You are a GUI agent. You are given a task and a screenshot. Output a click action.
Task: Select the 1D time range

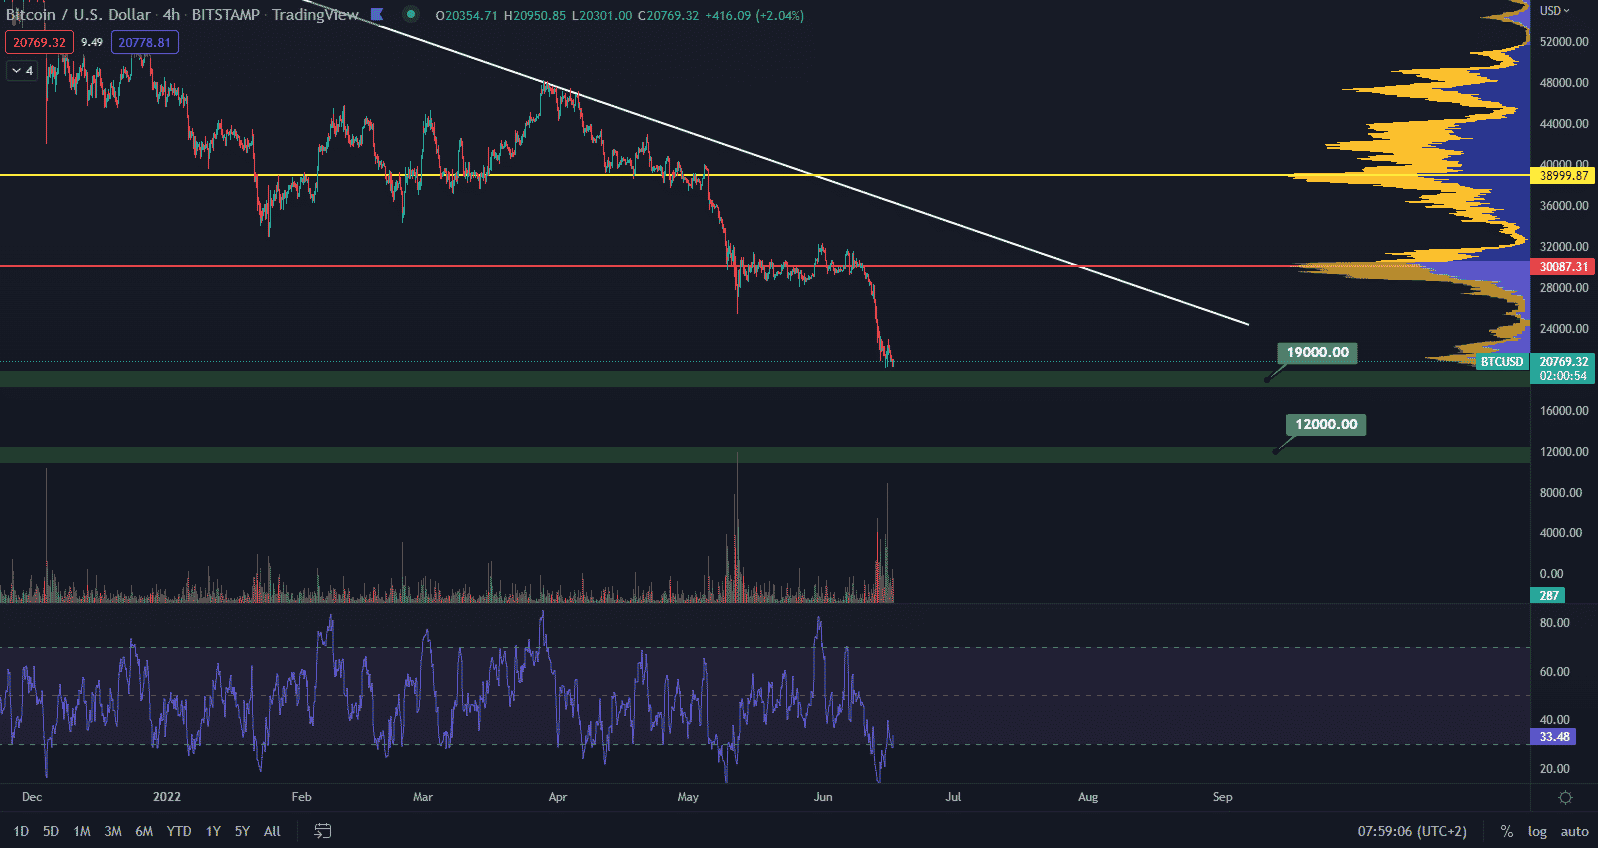click(x=21, y=831)
